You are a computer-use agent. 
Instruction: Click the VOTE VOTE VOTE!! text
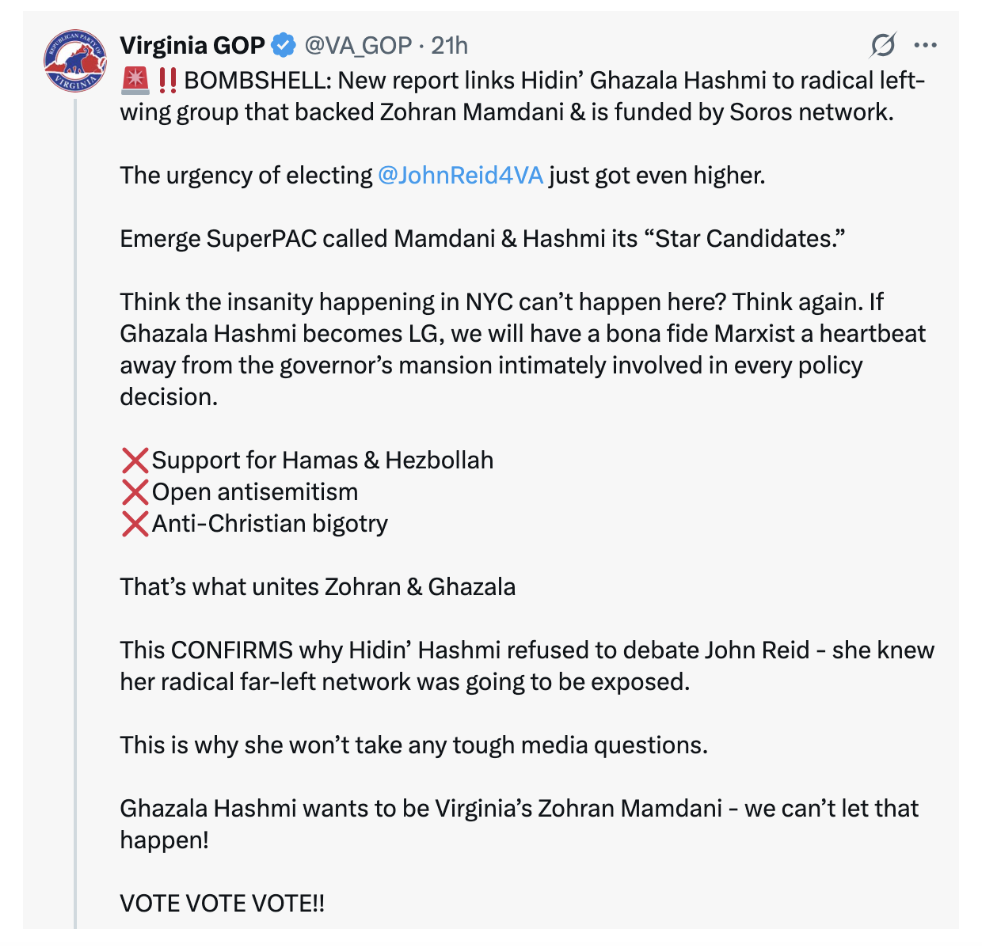click(222, 903)
